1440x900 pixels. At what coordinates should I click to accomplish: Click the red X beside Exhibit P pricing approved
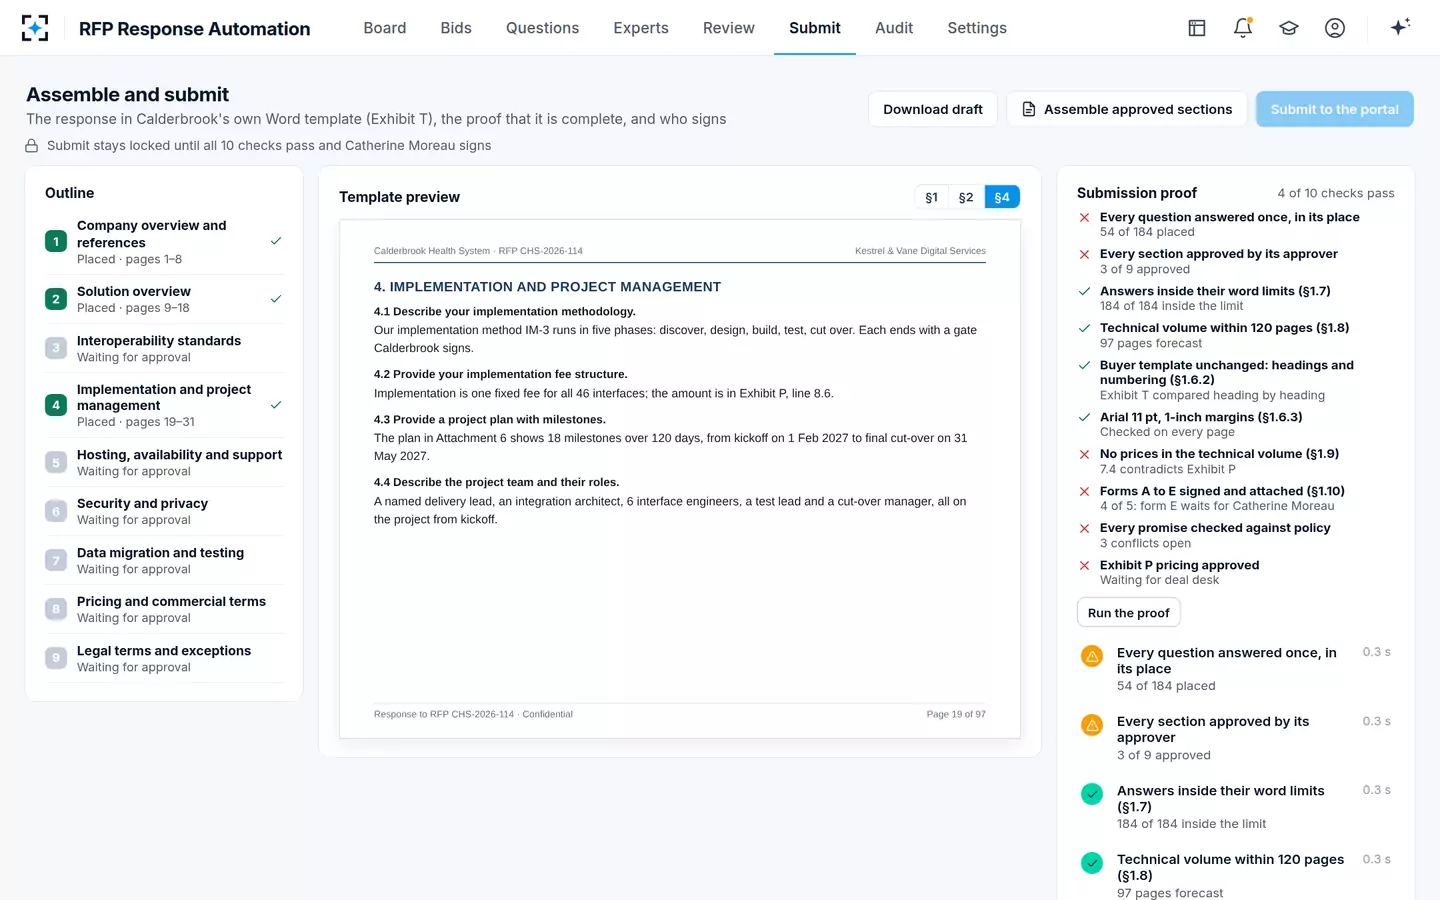1084,566
